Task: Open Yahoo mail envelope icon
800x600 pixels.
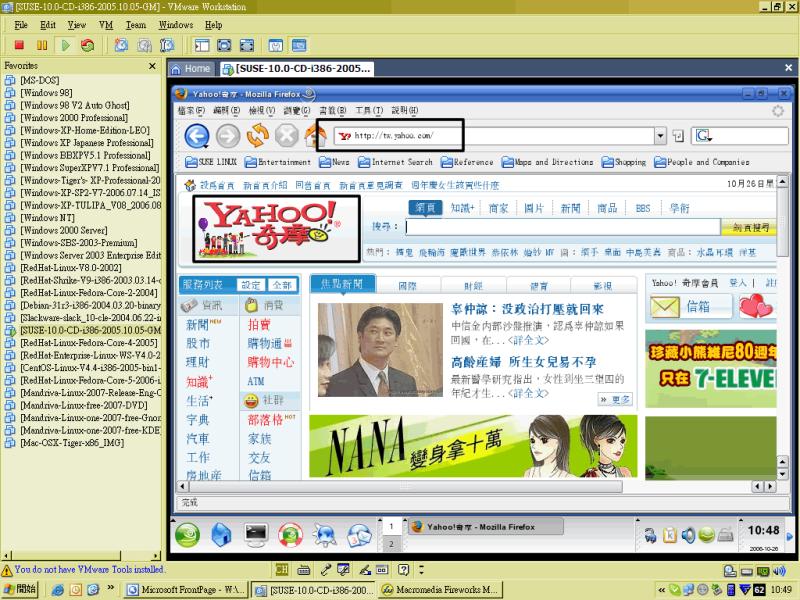Action: coord(665,307)
